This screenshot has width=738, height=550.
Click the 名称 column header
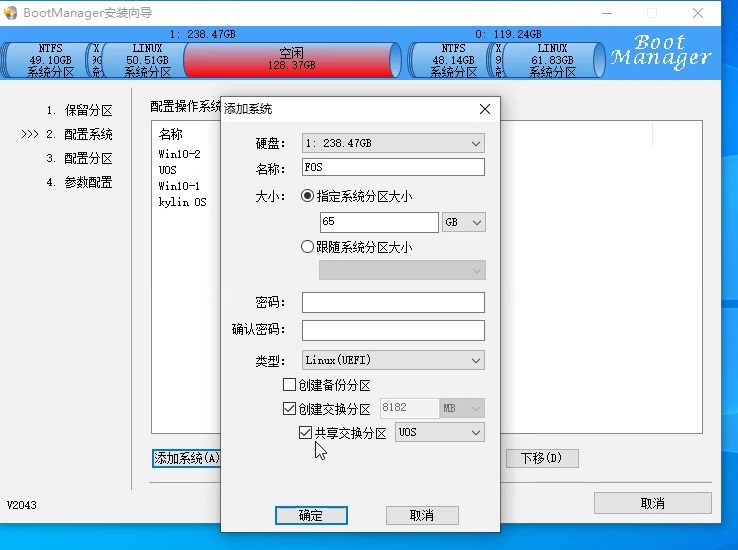(170, 134)
